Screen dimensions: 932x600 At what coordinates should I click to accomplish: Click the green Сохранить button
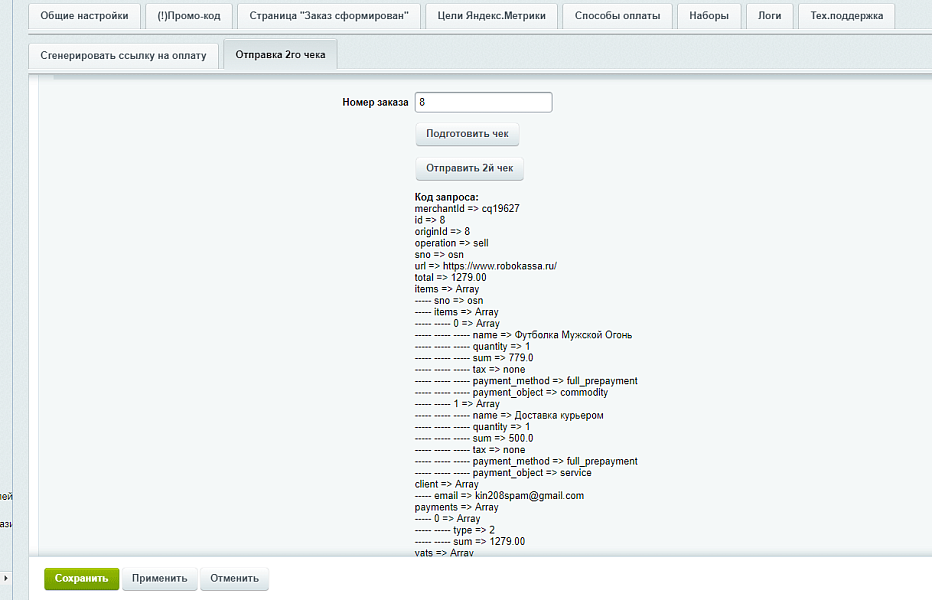click(81, 578)
